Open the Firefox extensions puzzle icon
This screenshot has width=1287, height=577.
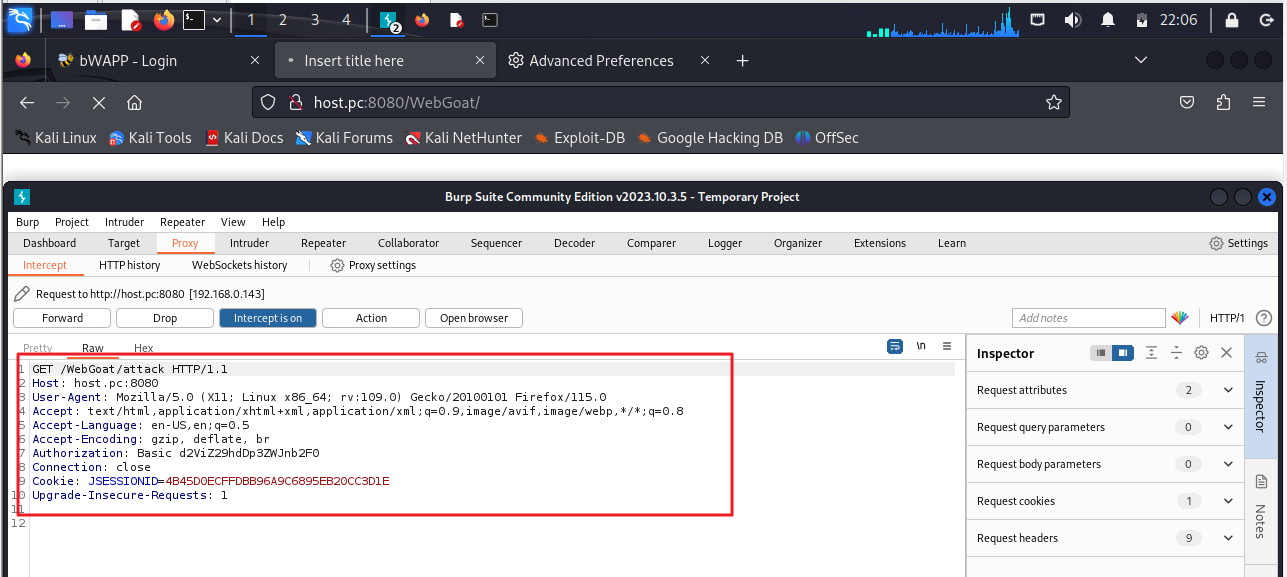click(1223, 102)
